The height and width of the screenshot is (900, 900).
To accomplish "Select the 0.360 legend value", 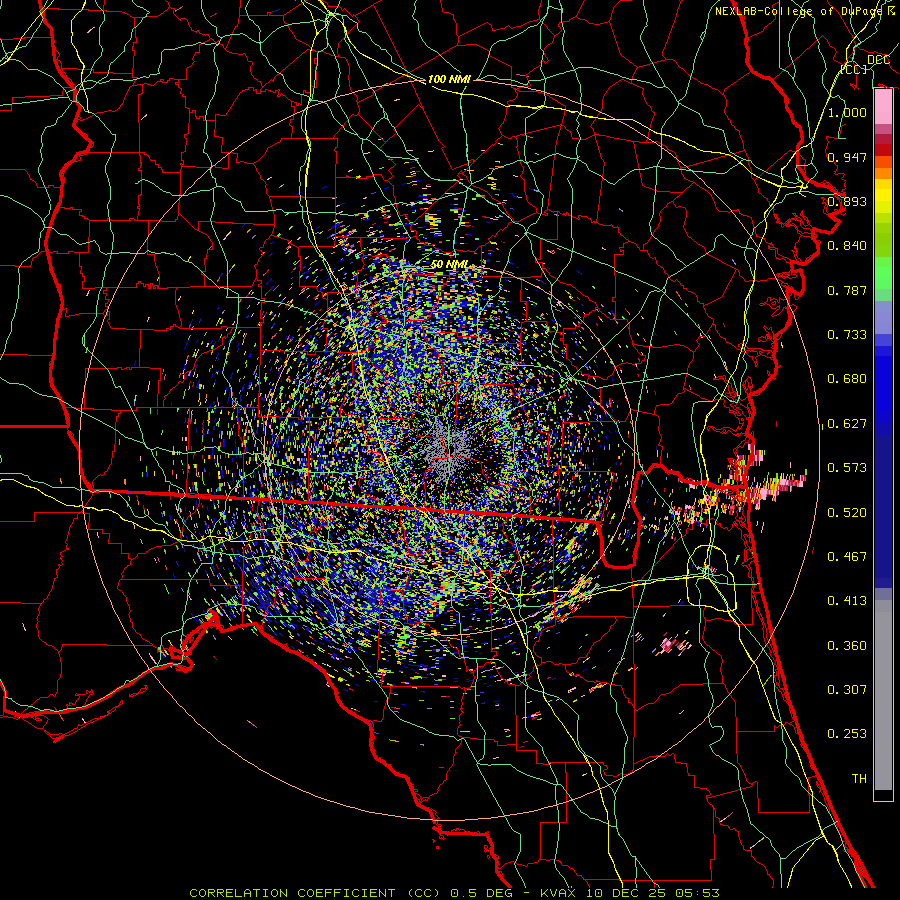I will (847, 646).
